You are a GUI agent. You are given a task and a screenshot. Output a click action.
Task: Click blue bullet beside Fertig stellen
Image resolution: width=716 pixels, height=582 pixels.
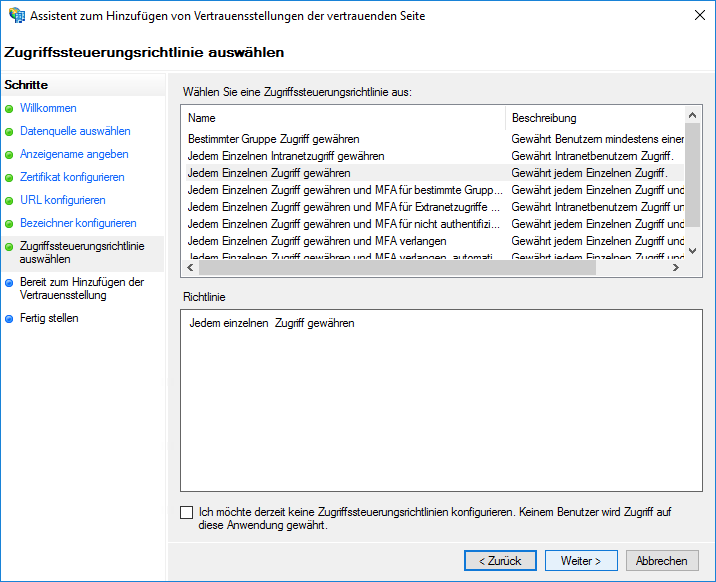pos(9,319)
